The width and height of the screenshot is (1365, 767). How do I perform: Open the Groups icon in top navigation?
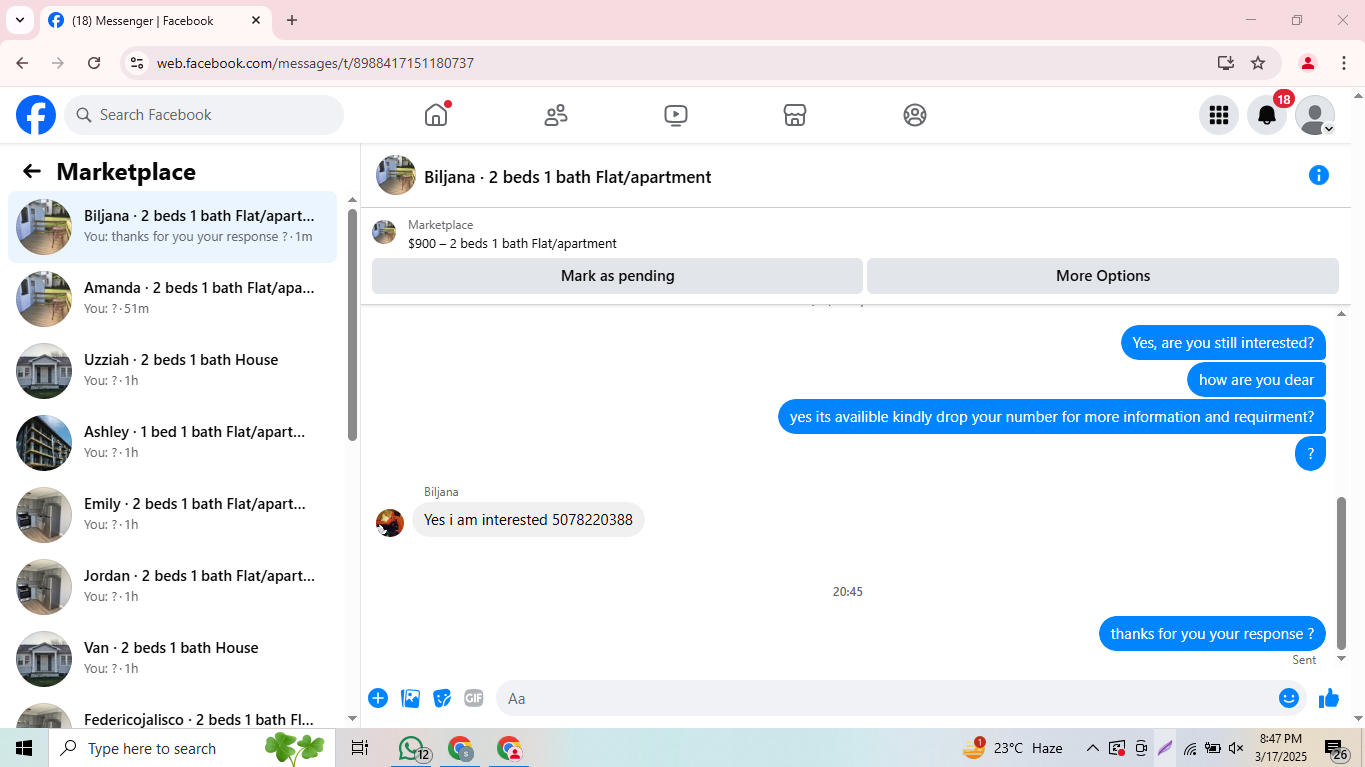tap(915, 115)
